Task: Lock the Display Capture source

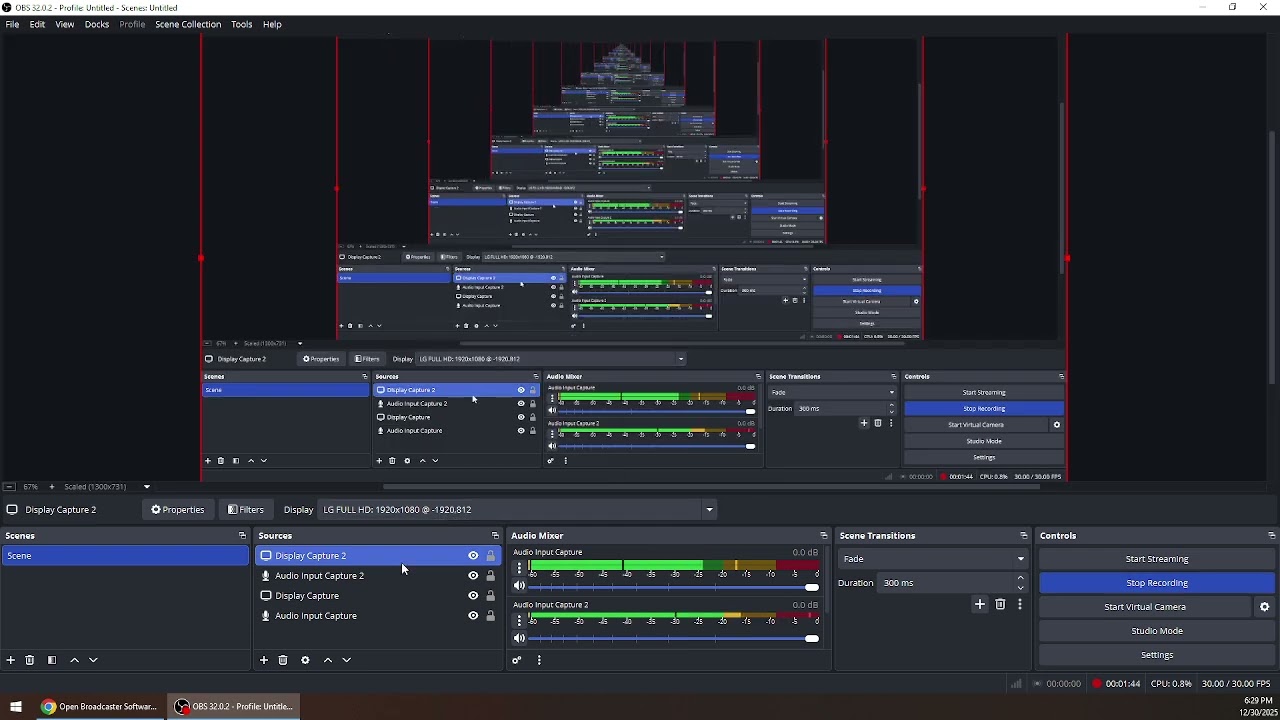Action: pyautogui.click(x=490, y=596)
